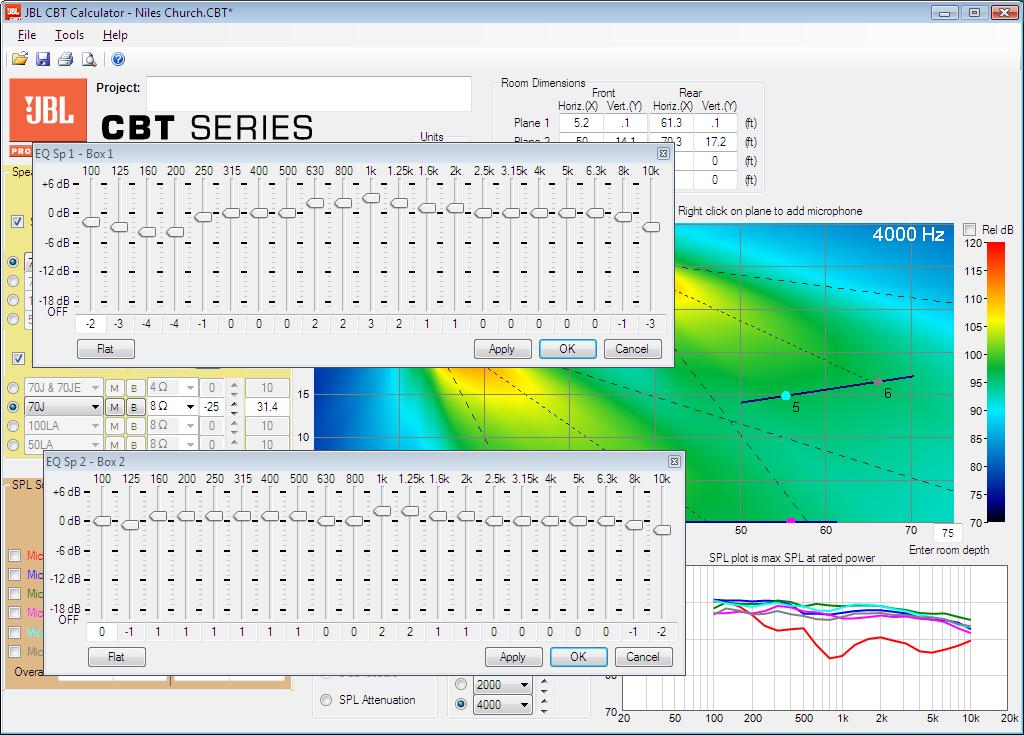Click B button in the 100LA row
The height and width of the screenshot is (735, 1024).
pos(134,426)
